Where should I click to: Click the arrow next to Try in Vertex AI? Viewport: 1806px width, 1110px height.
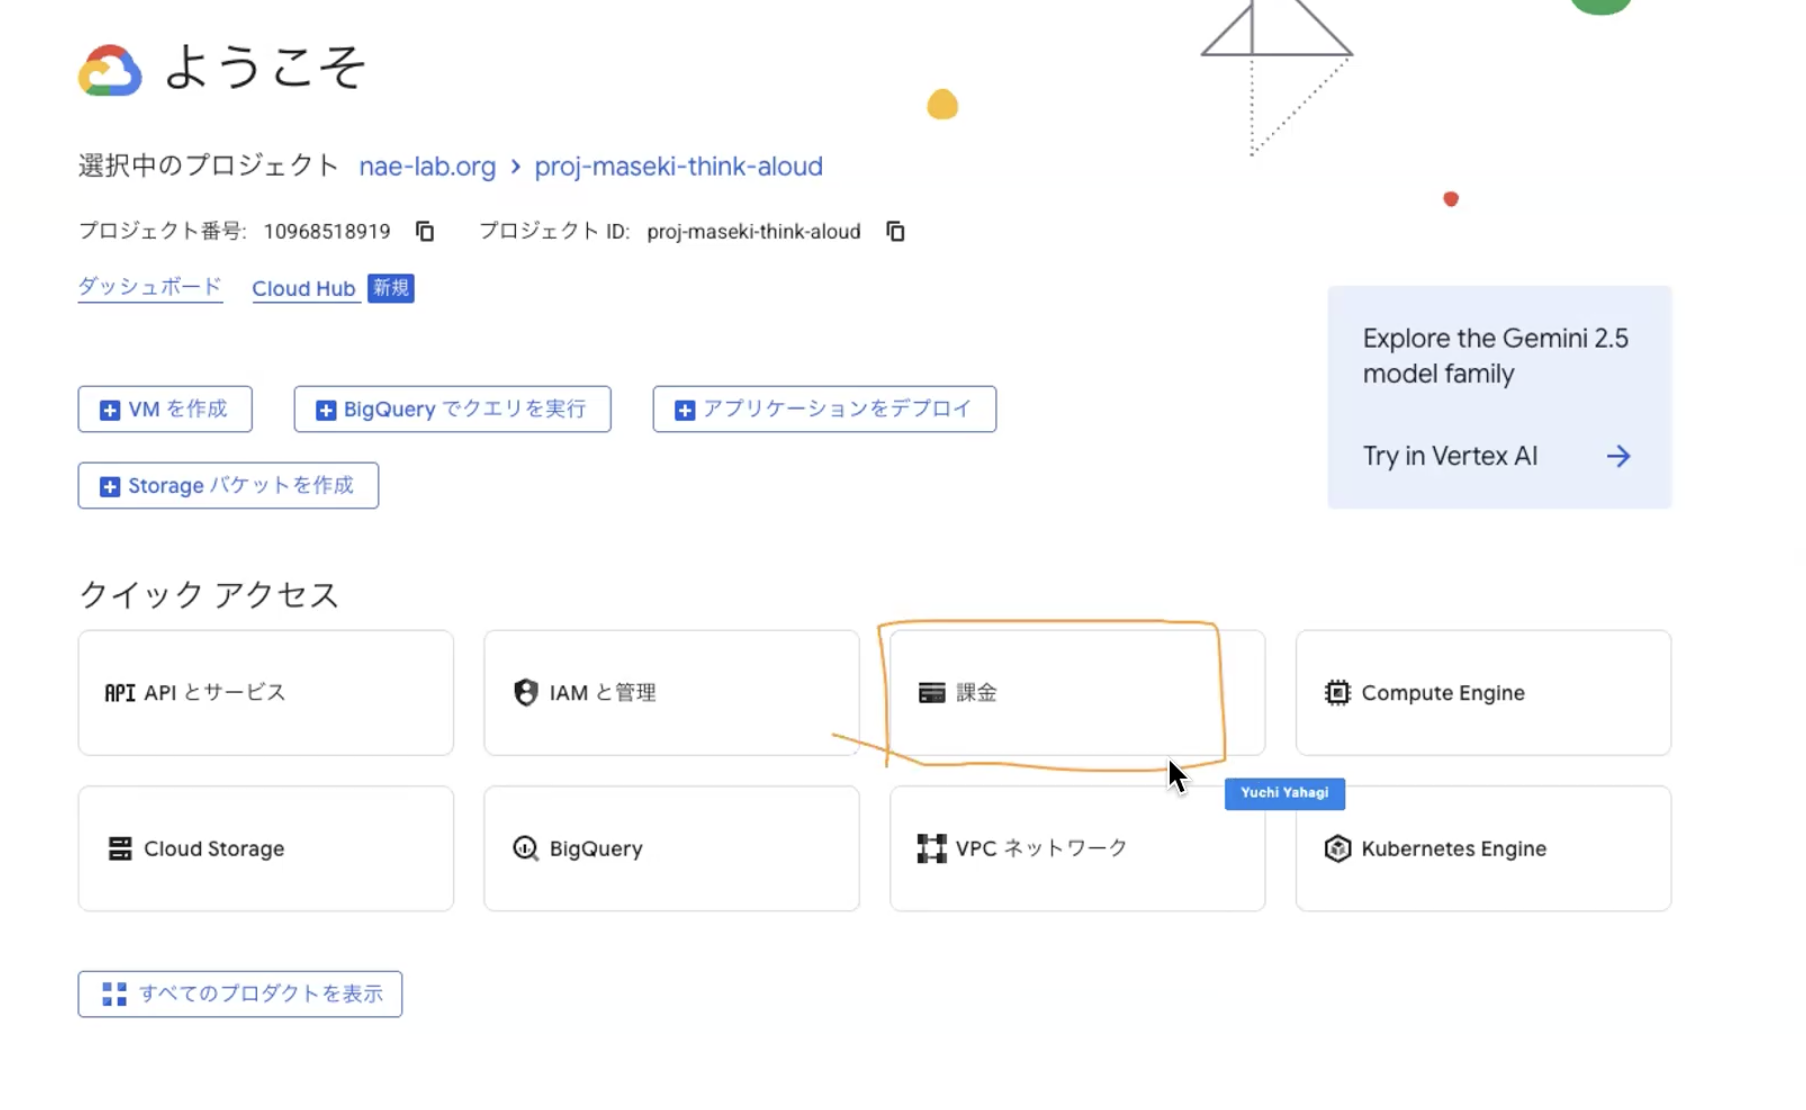pyautogui.click(x=1618, y=457)
